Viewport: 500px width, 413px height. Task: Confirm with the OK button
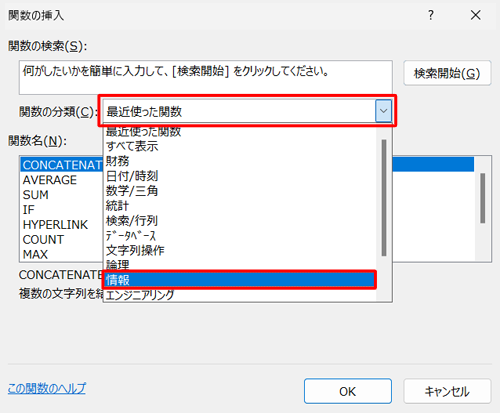pos(348,391)
